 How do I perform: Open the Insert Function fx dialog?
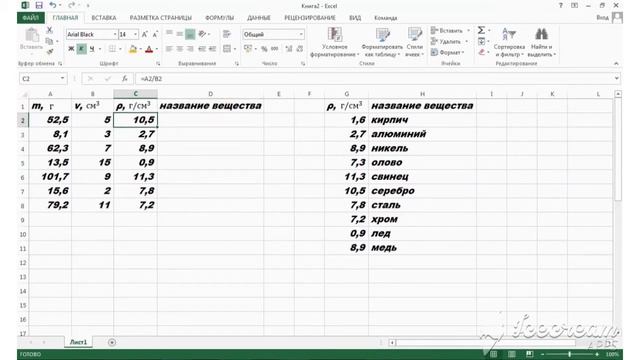[124, 78]
